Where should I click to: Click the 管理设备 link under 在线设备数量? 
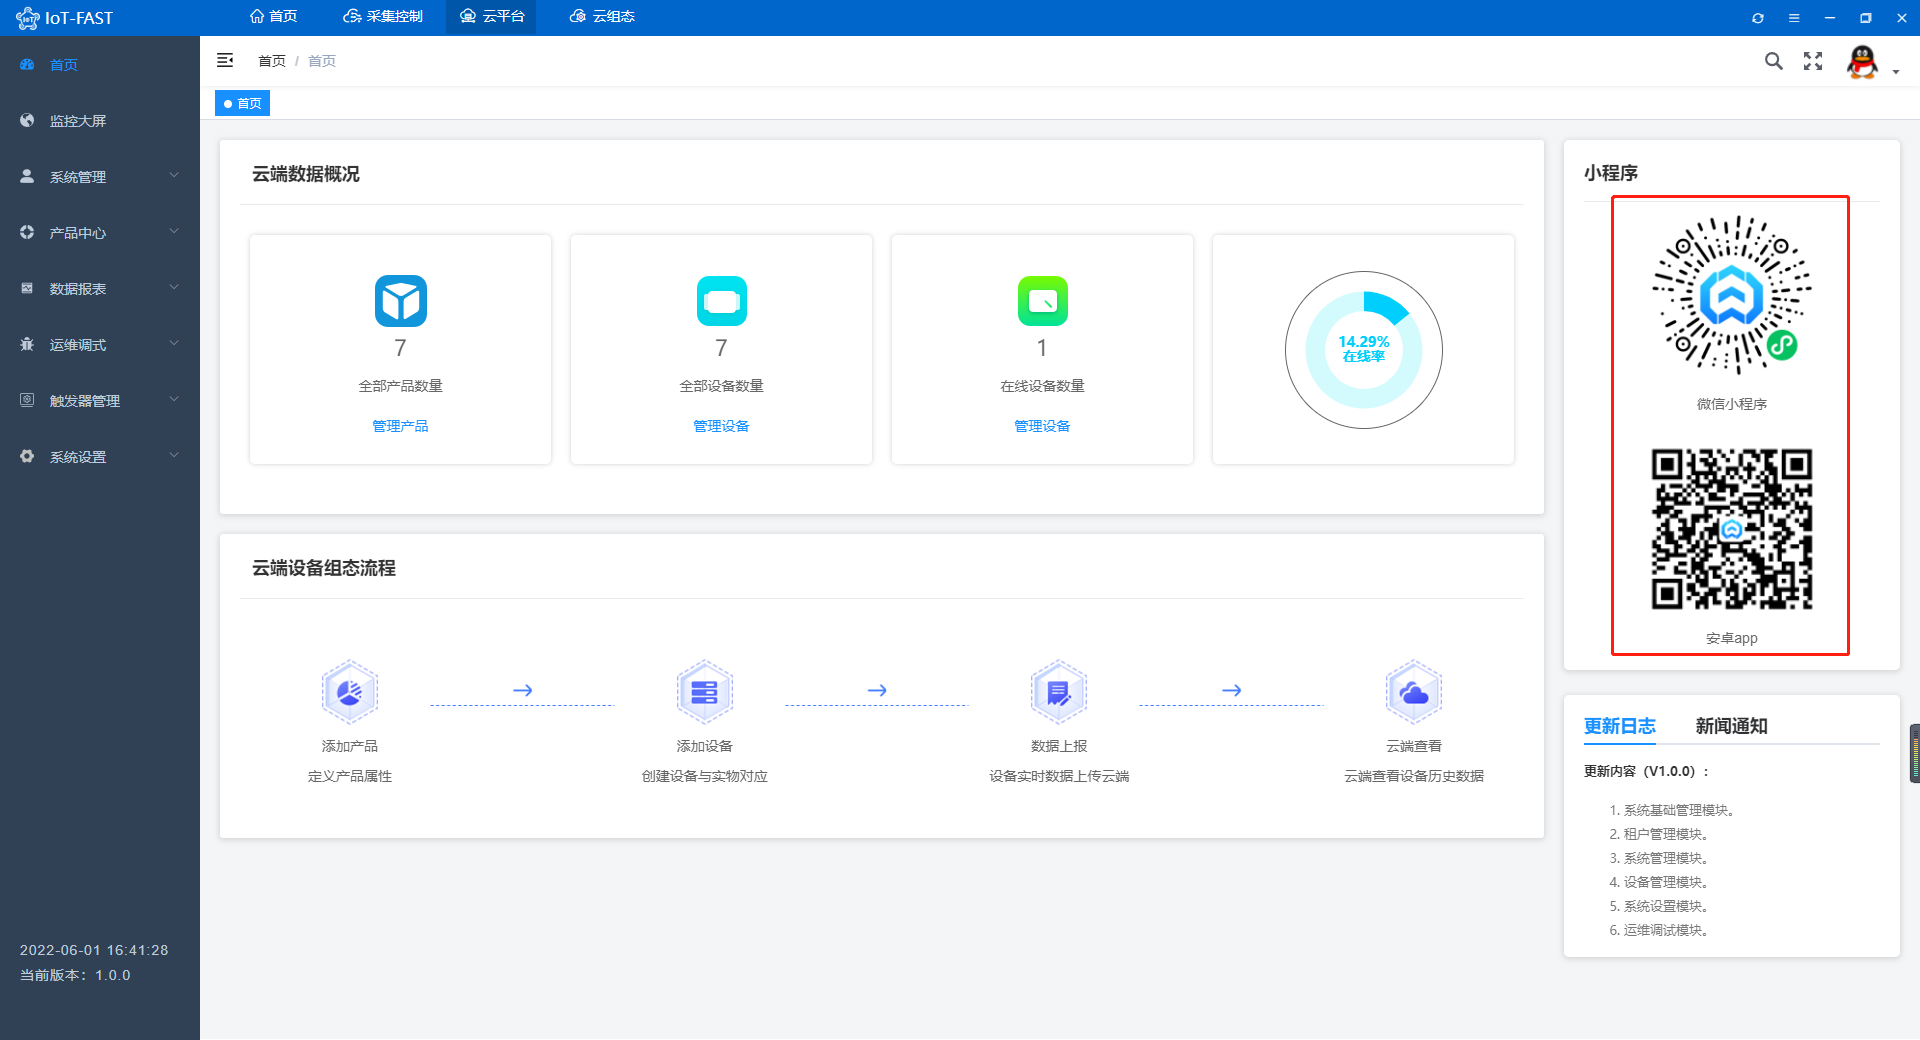[1042, 426]
